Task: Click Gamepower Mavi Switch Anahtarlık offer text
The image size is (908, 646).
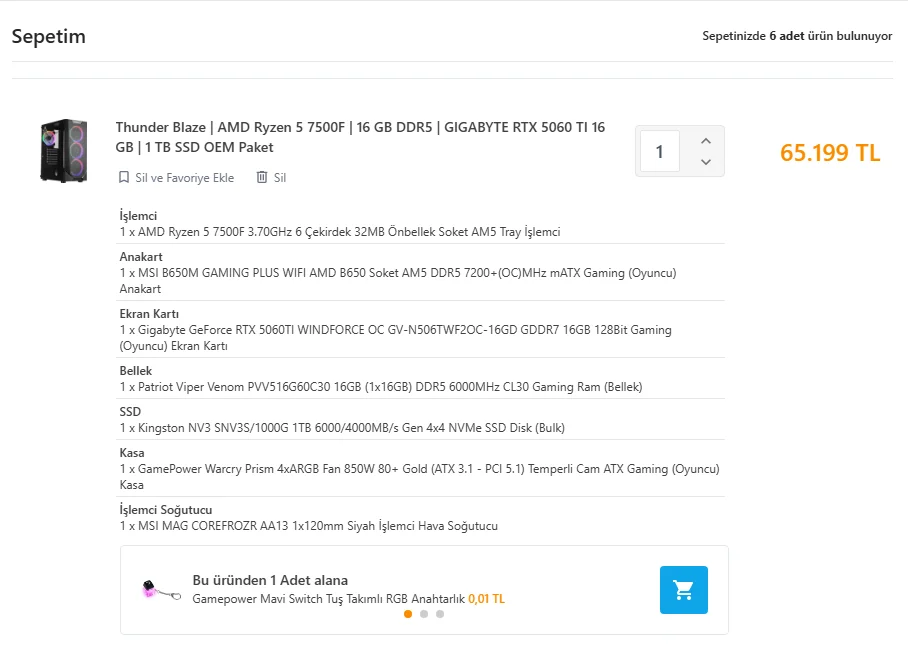Action: 328,599
